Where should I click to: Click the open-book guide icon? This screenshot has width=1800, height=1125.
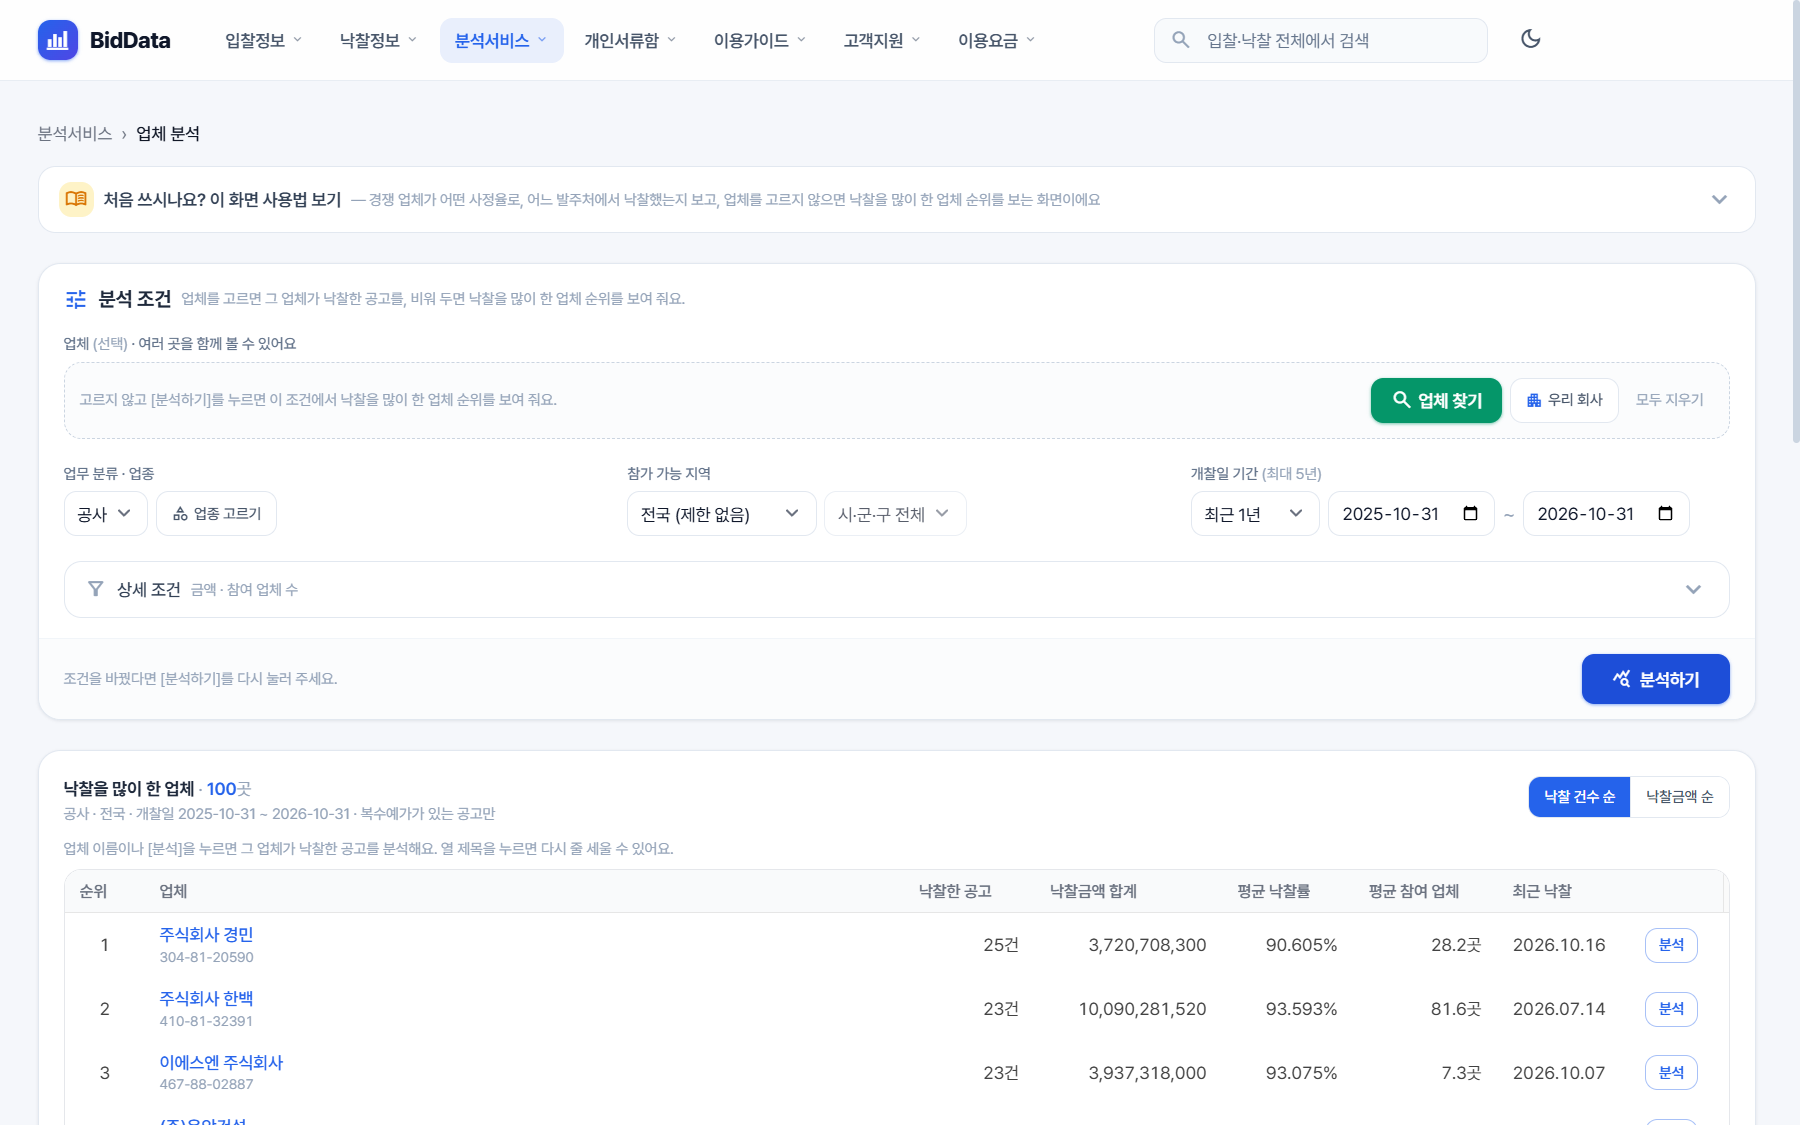[x=76, y=199]
